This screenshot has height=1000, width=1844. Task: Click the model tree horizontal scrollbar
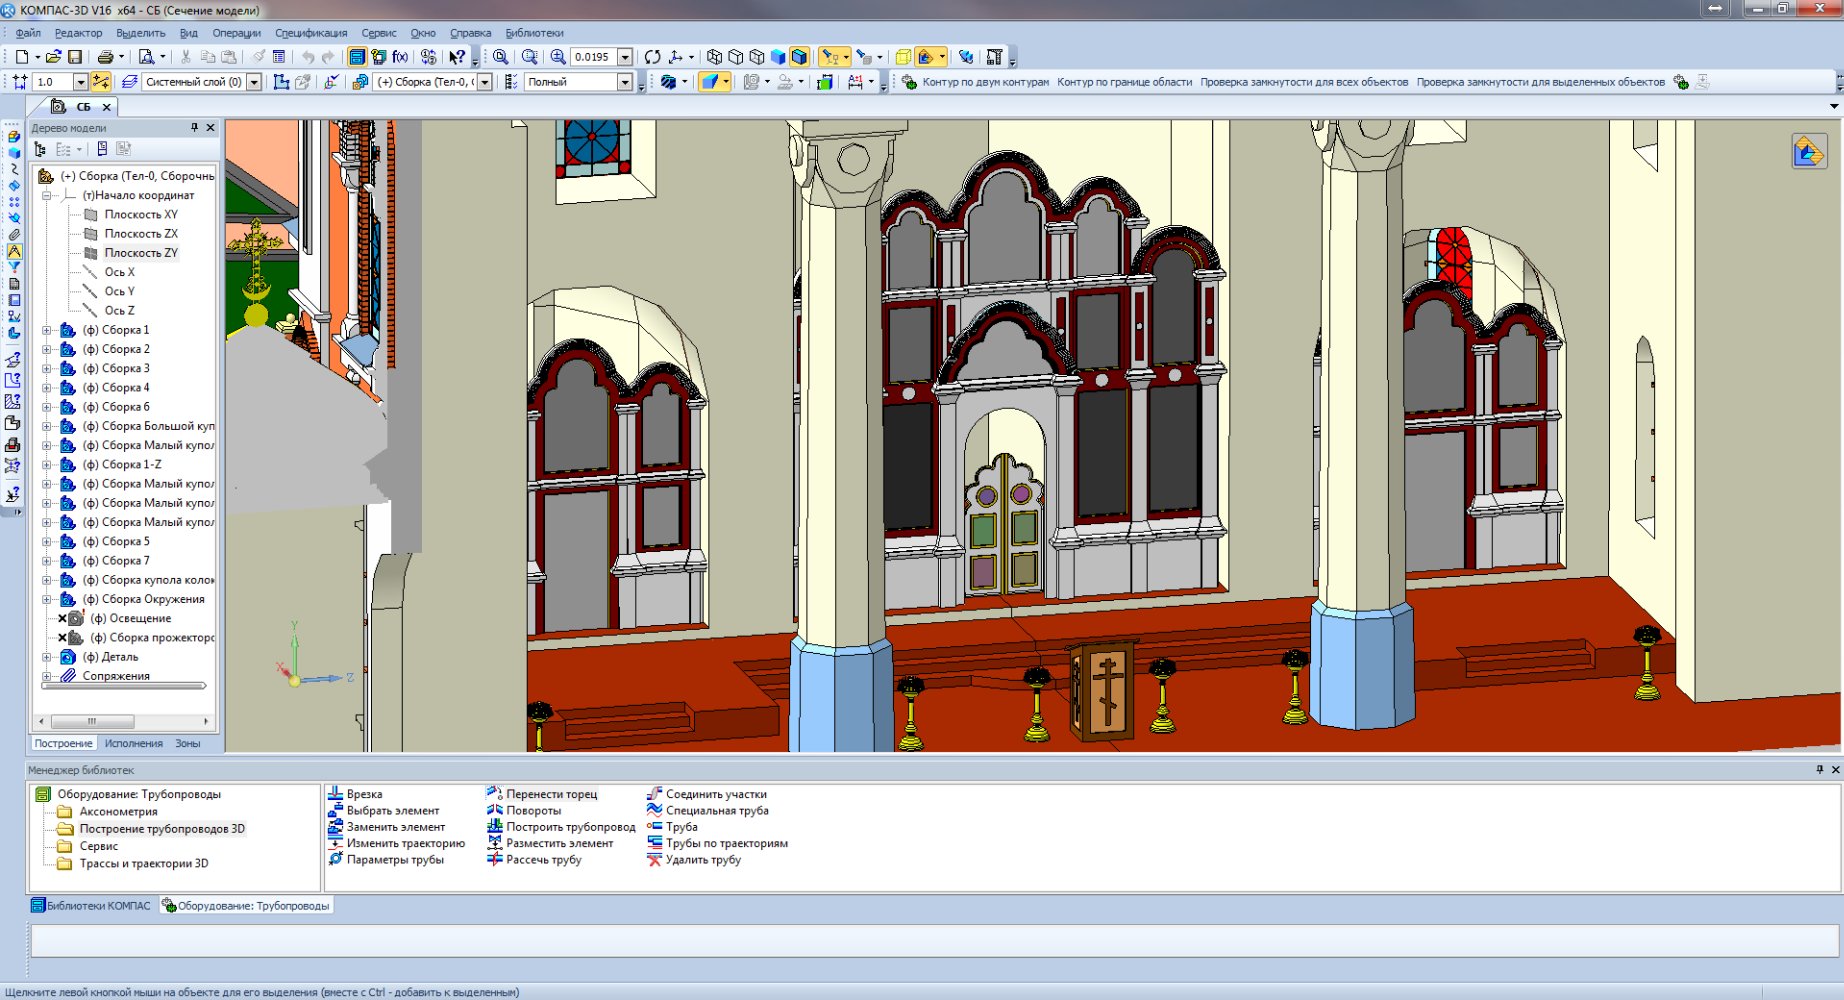coord(92,721)
